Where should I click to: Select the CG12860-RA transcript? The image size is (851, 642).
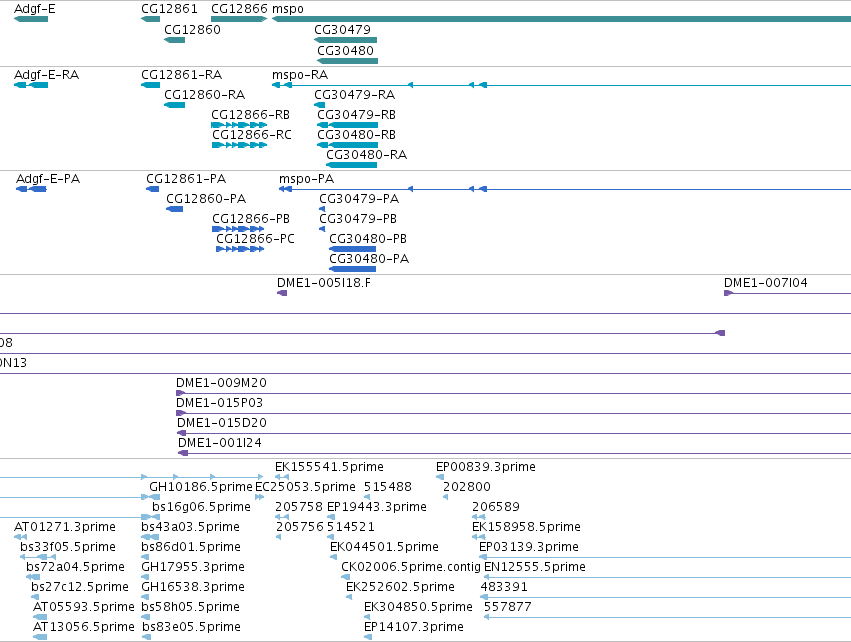coord(175,105)
